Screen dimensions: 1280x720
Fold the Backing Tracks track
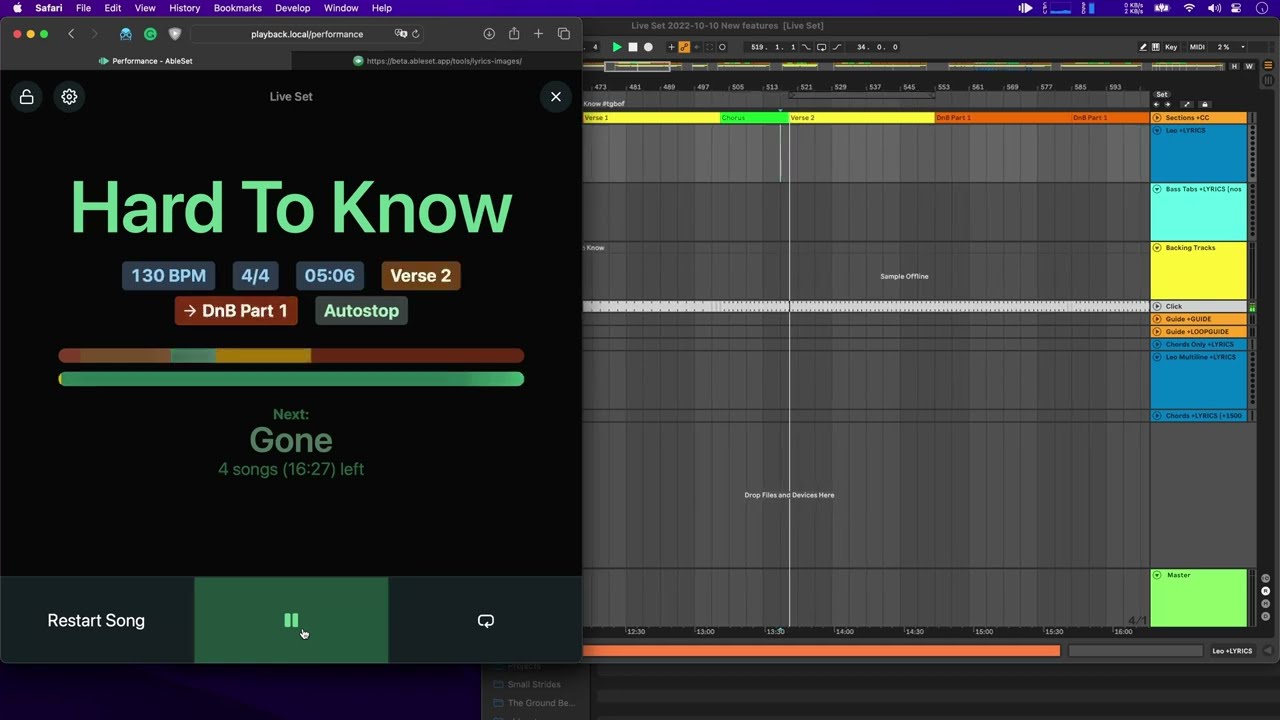(1157, 248)
